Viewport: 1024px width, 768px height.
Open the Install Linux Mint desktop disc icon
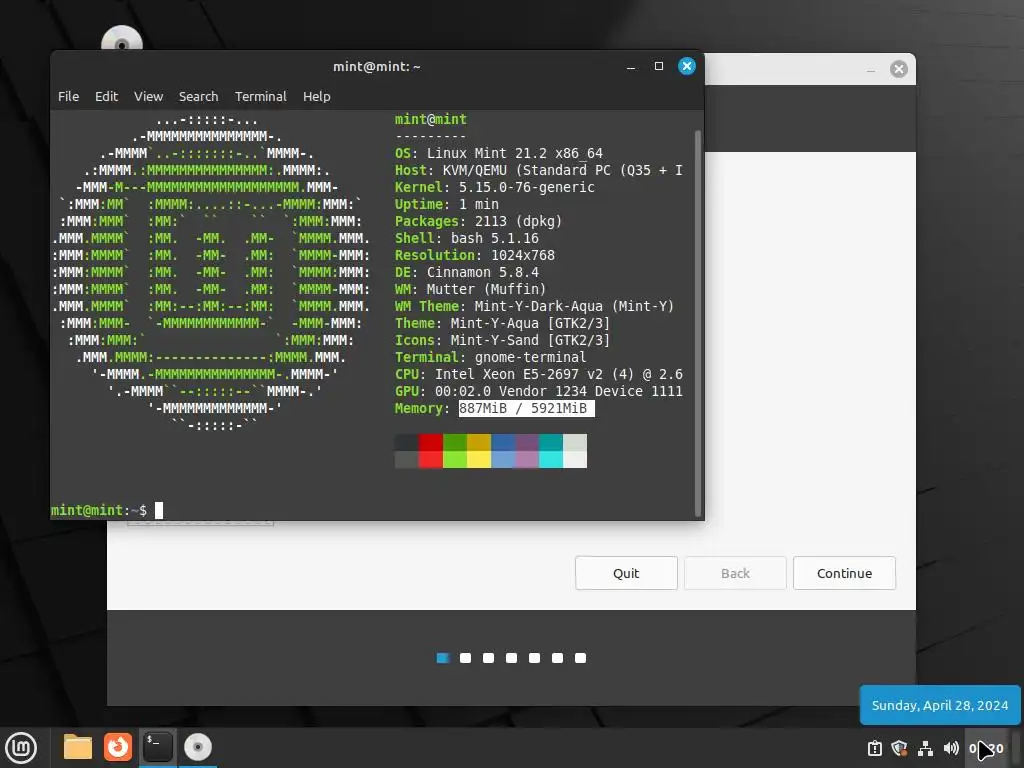click(x=121, y=39)
